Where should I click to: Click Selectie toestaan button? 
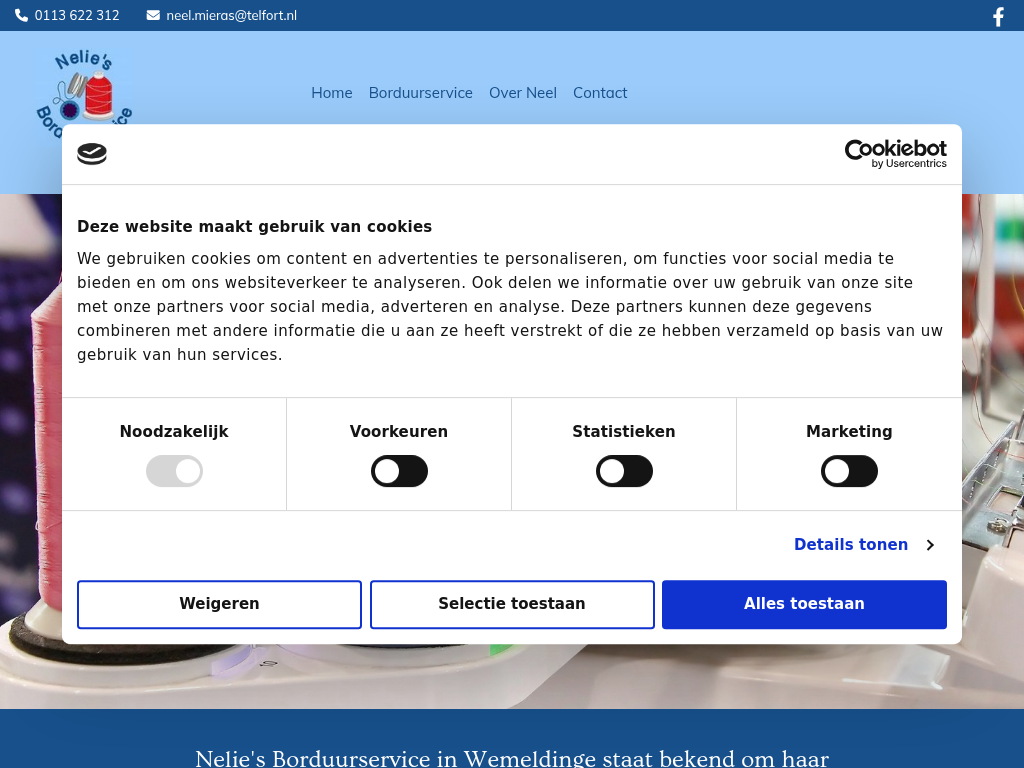pyautogui.click(x=512, y=604)
